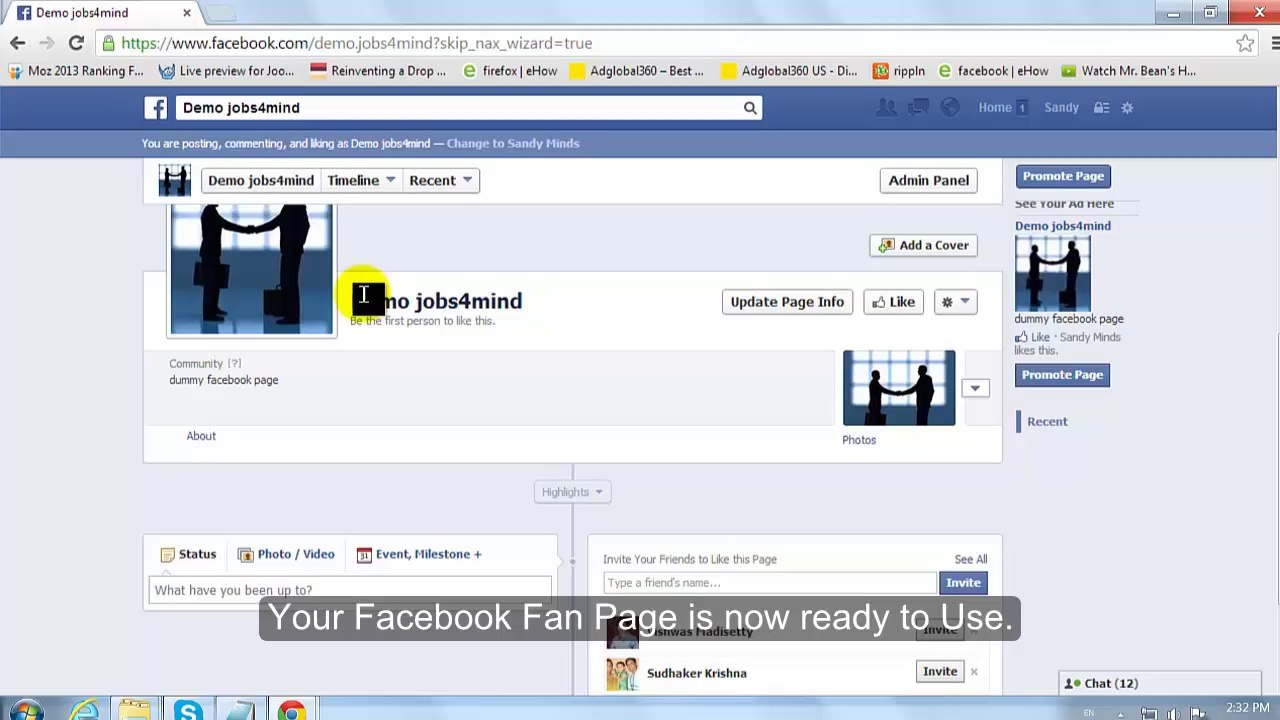Click the 'Type a friend's name' field
The image size is (1280, 720).
click(x=770, y=583)
